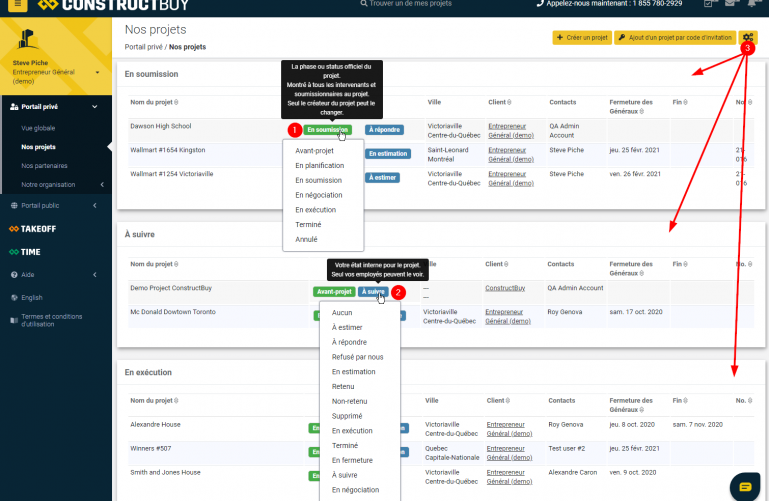Open Alexandre House project row
769x501 pixels.
point(155,425)
